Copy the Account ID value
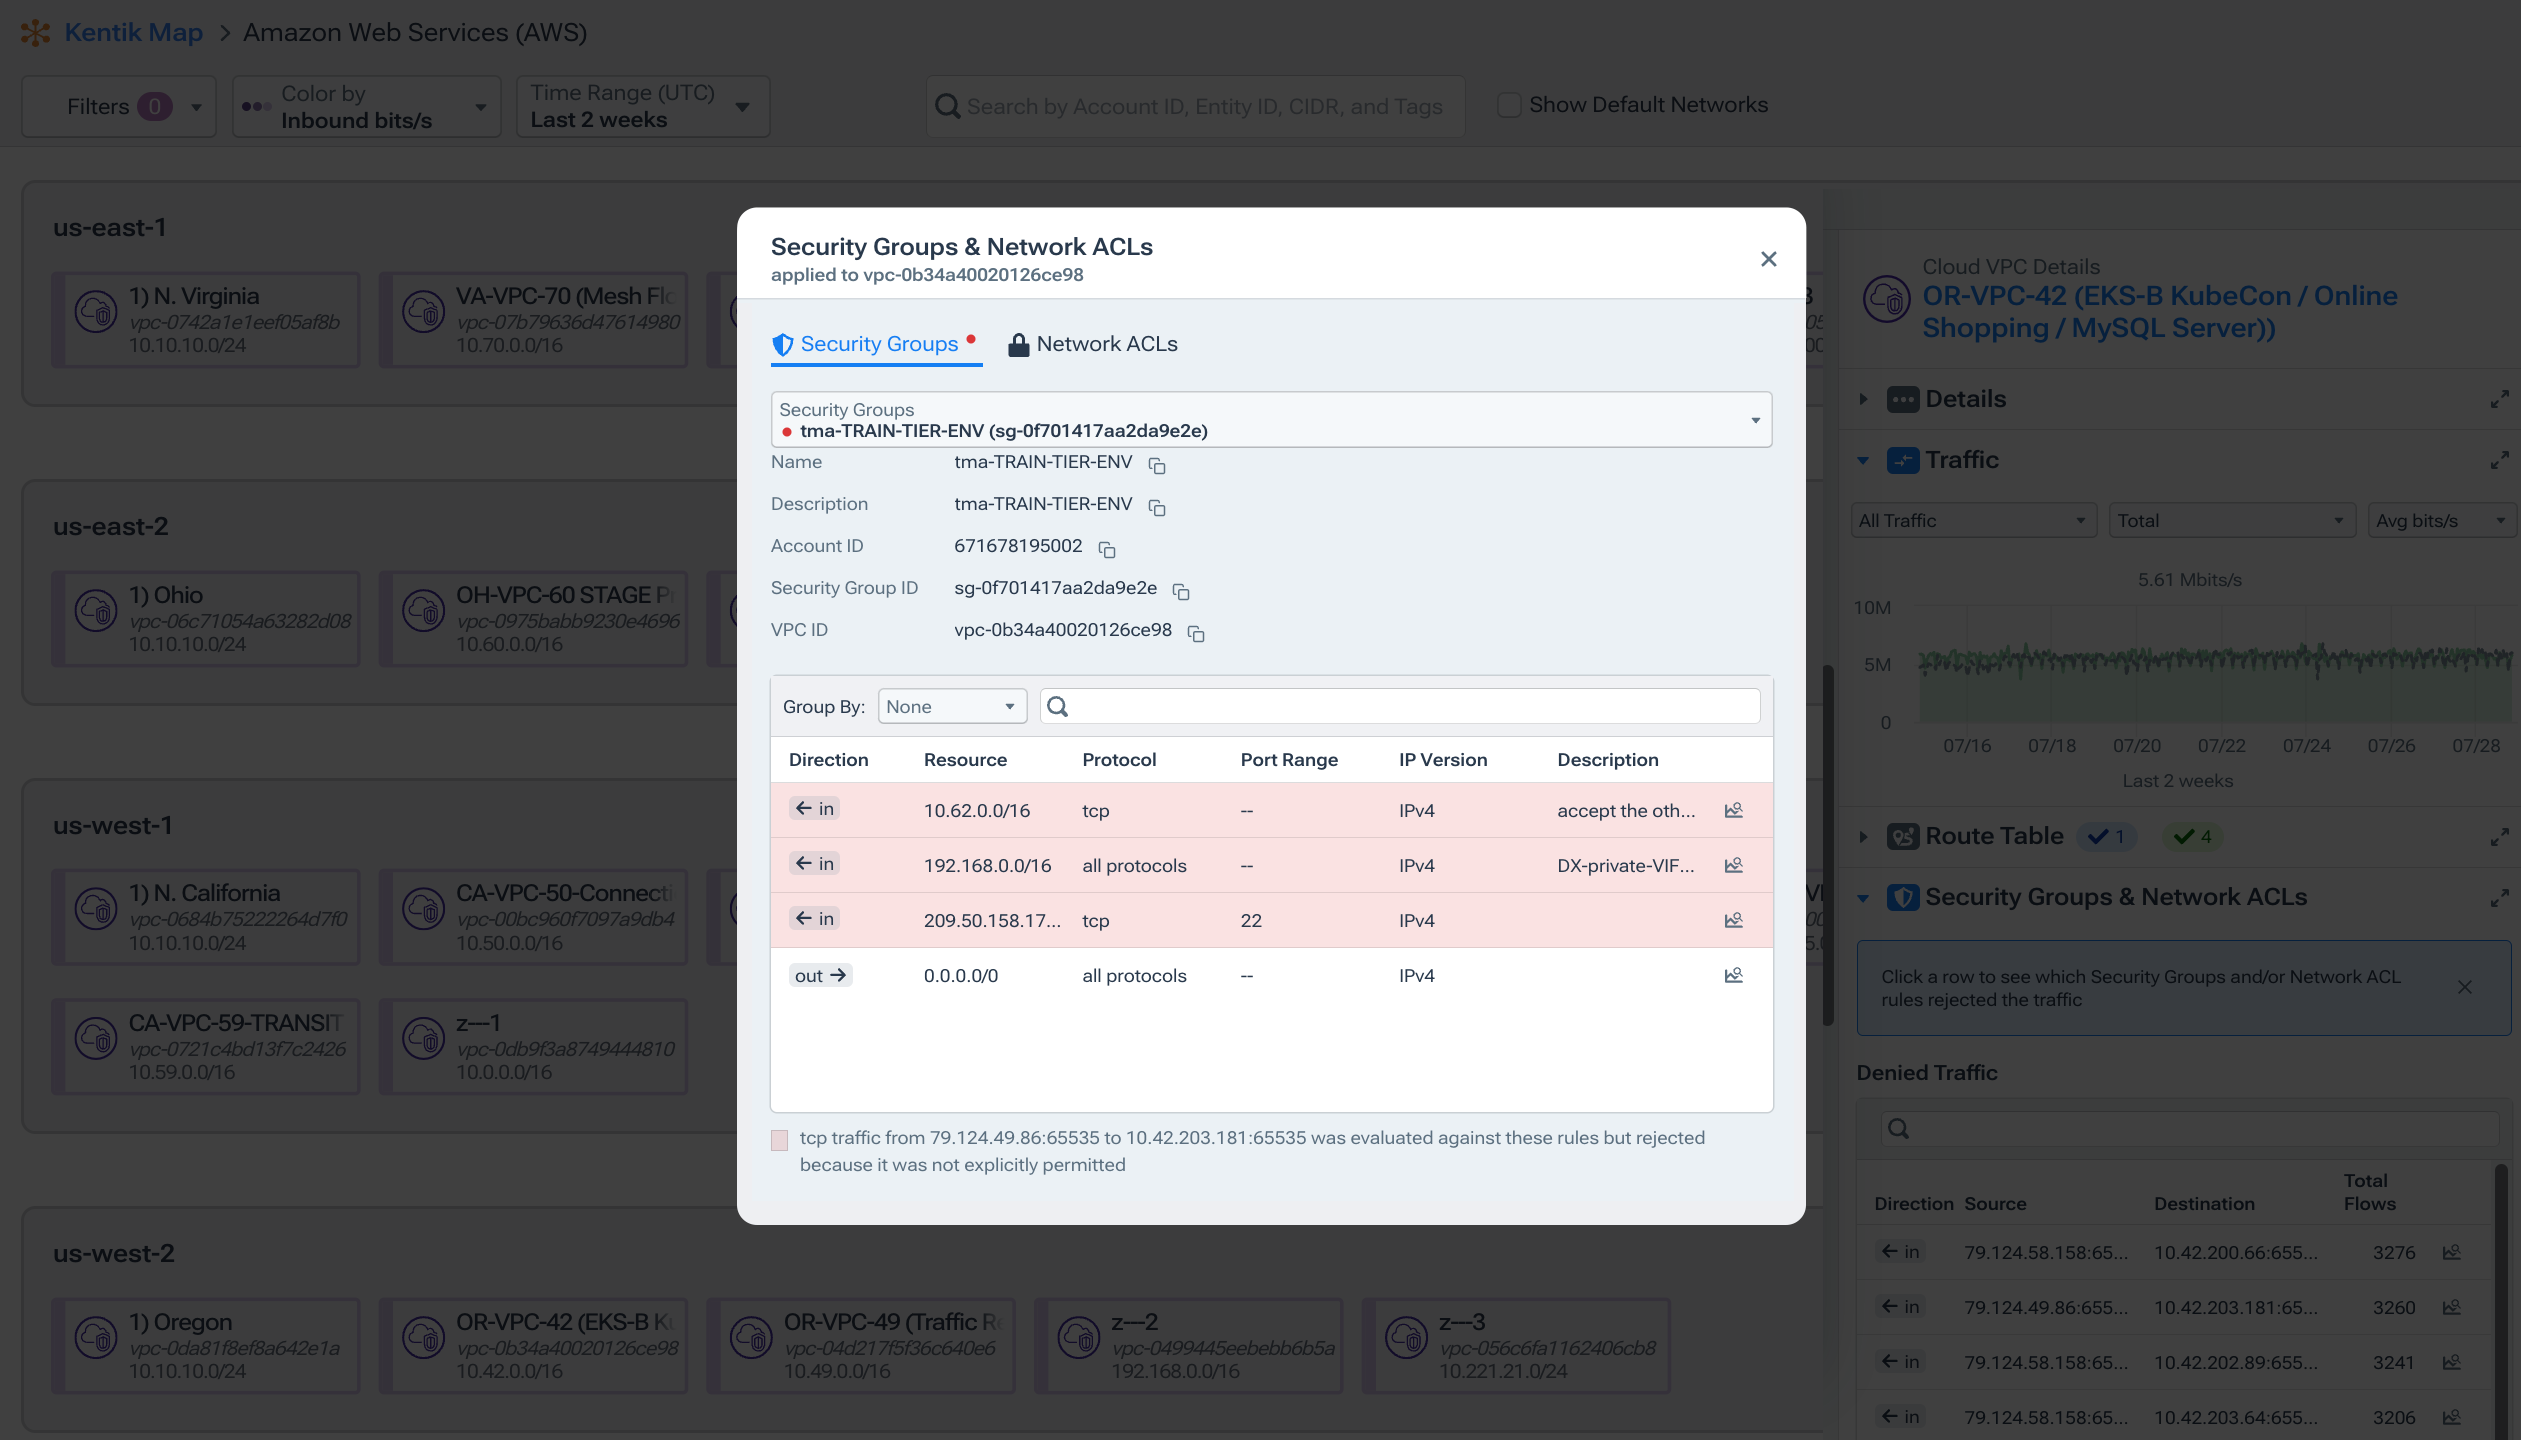Image resolution: width=2521 pixels, height=1440 pixels. click(x=1107, y=549)
